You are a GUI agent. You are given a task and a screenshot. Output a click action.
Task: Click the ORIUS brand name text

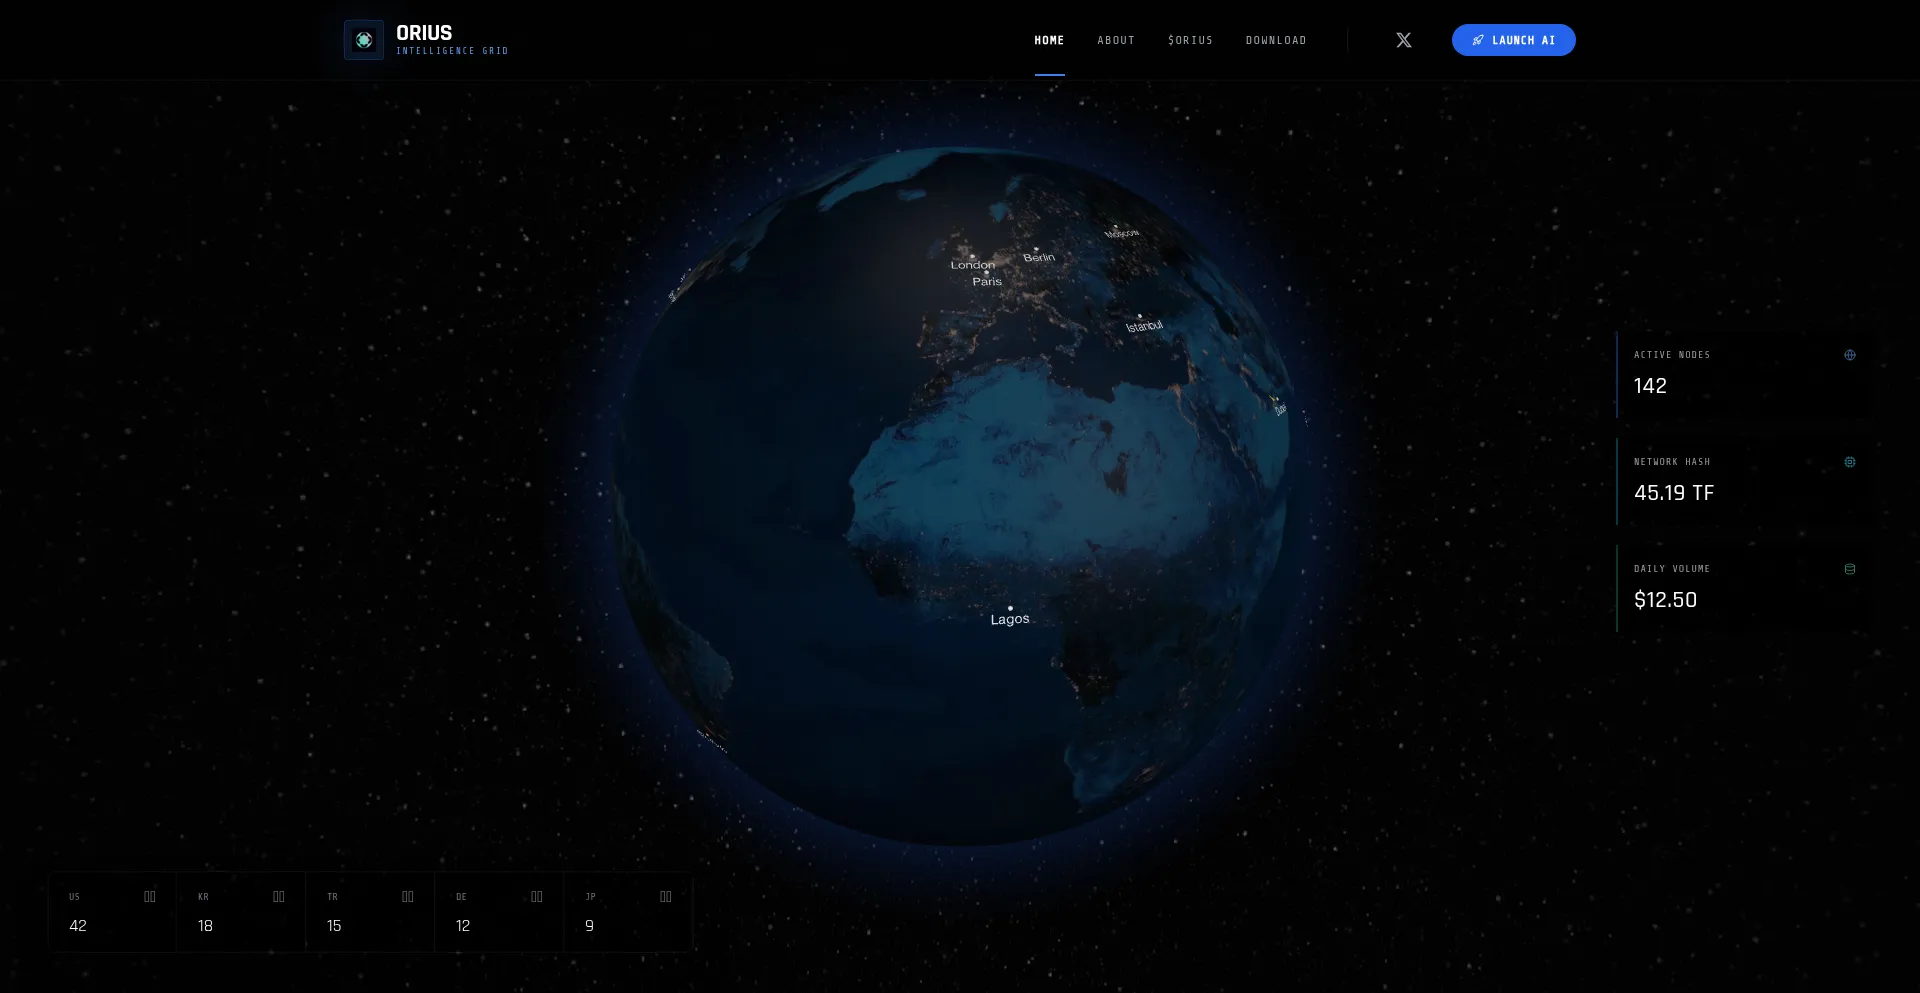click(424, 33)
